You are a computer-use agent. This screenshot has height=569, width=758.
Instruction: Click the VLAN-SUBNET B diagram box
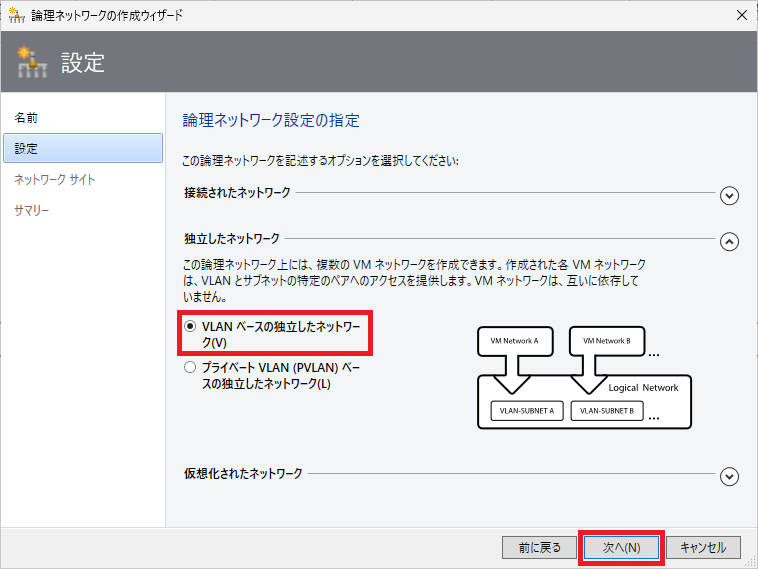(x=607, y=411)
